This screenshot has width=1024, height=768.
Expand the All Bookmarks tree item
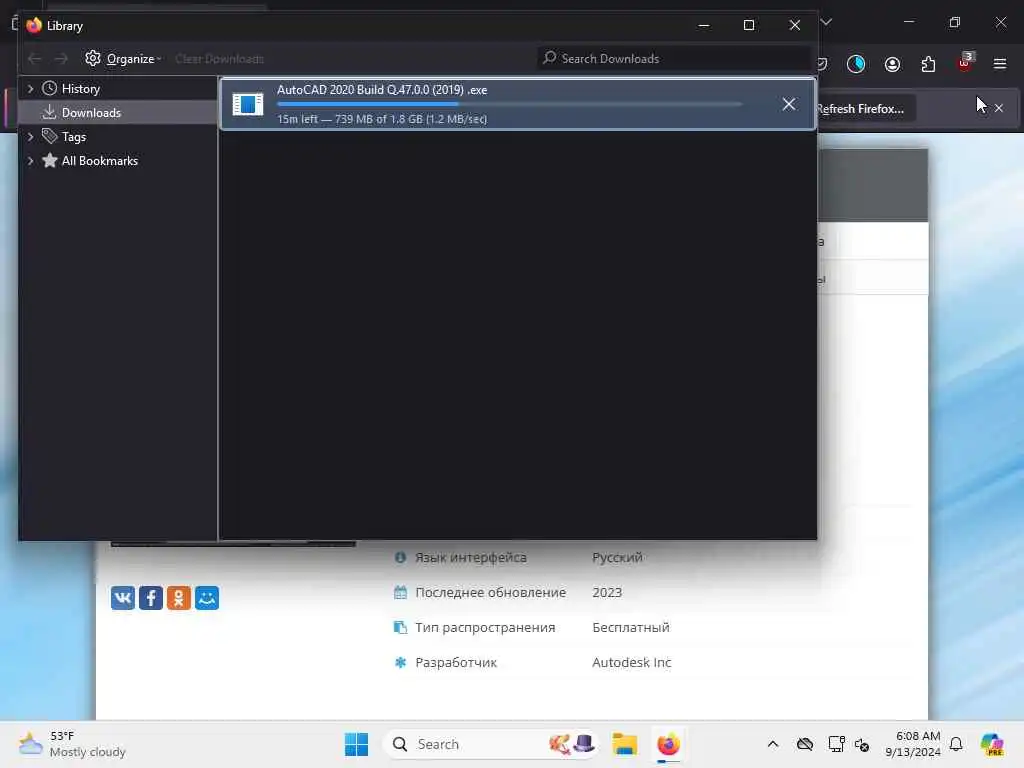pyautogui.click(x=30, y=161)
